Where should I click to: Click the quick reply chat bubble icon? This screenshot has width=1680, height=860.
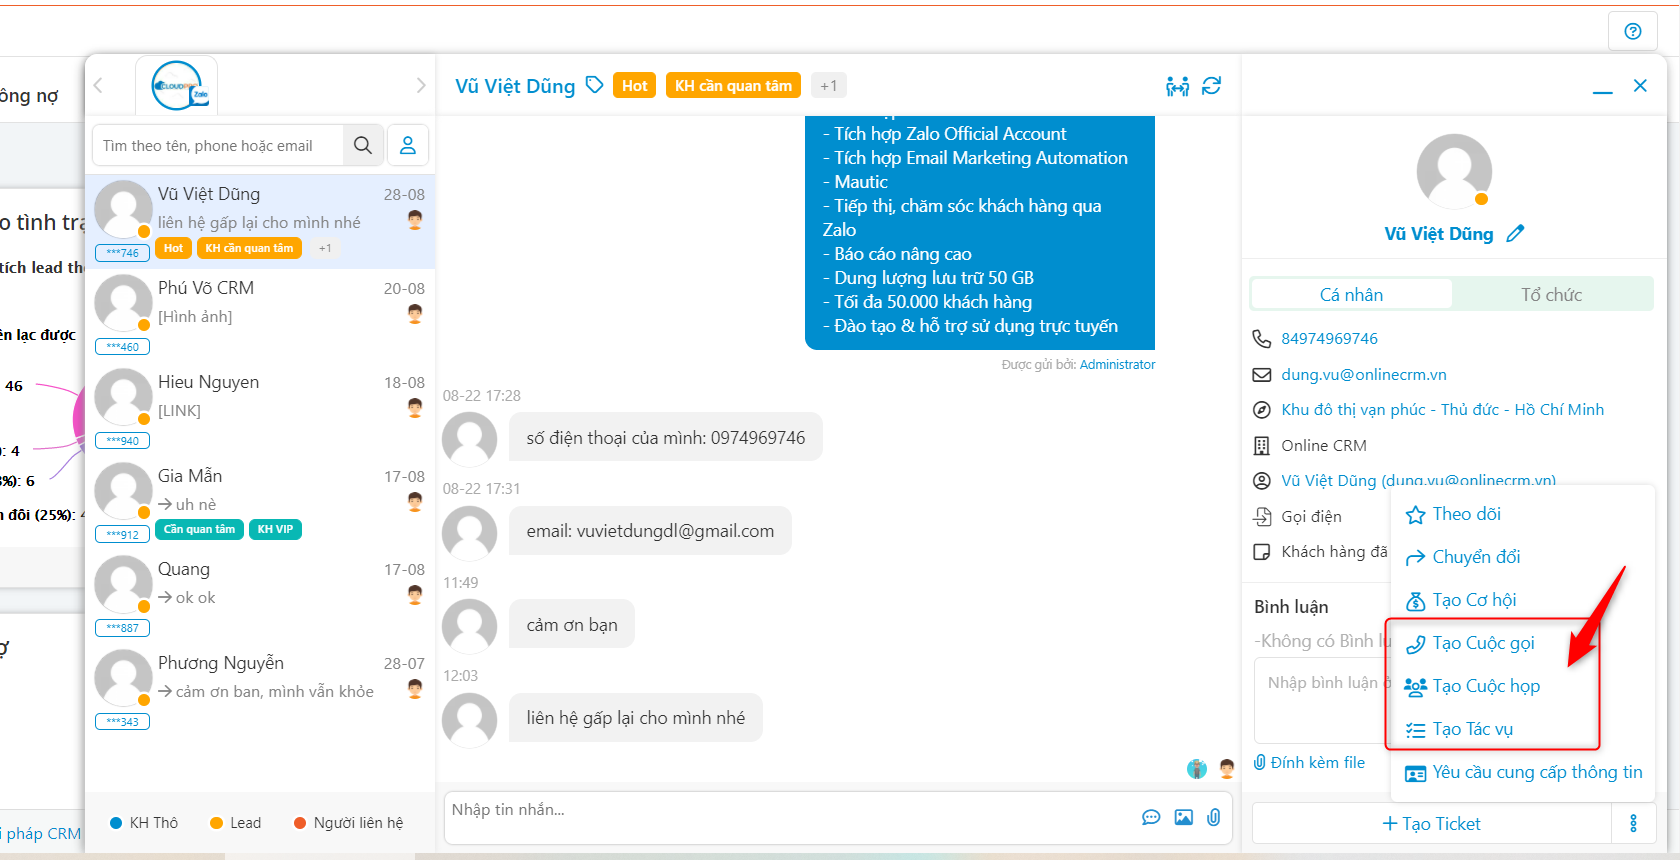(x=1151, y=817)
